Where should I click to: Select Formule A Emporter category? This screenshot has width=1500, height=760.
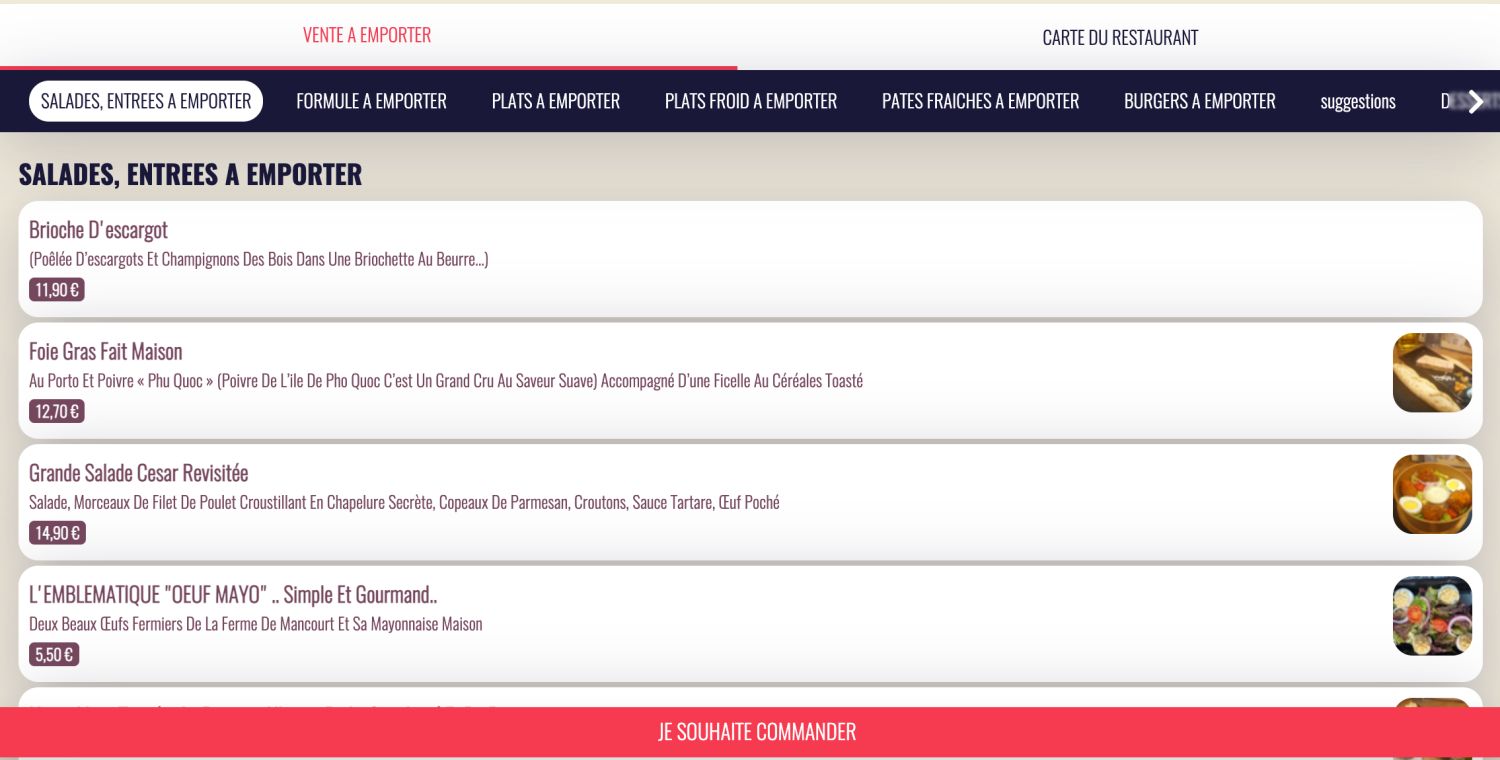[x=371, y=101]
